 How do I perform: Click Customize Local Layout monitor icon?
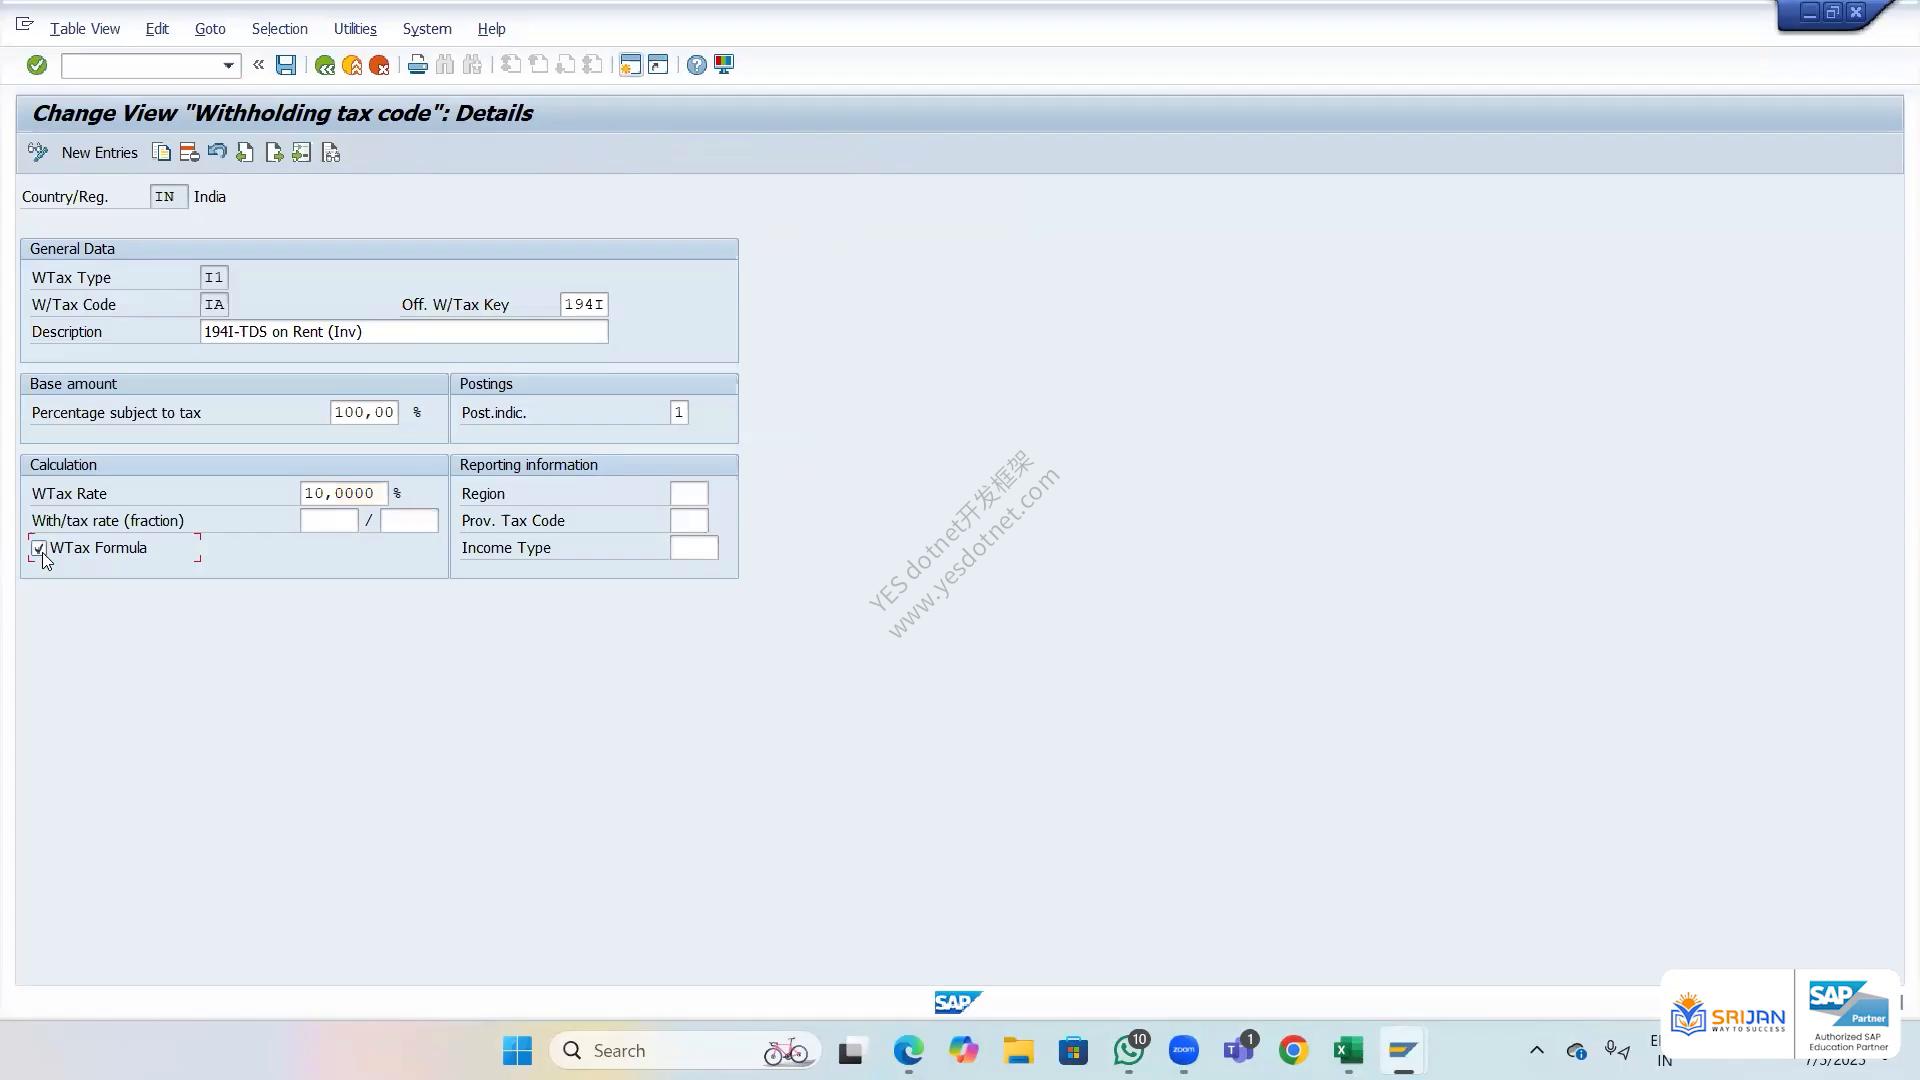click(724, 65)
